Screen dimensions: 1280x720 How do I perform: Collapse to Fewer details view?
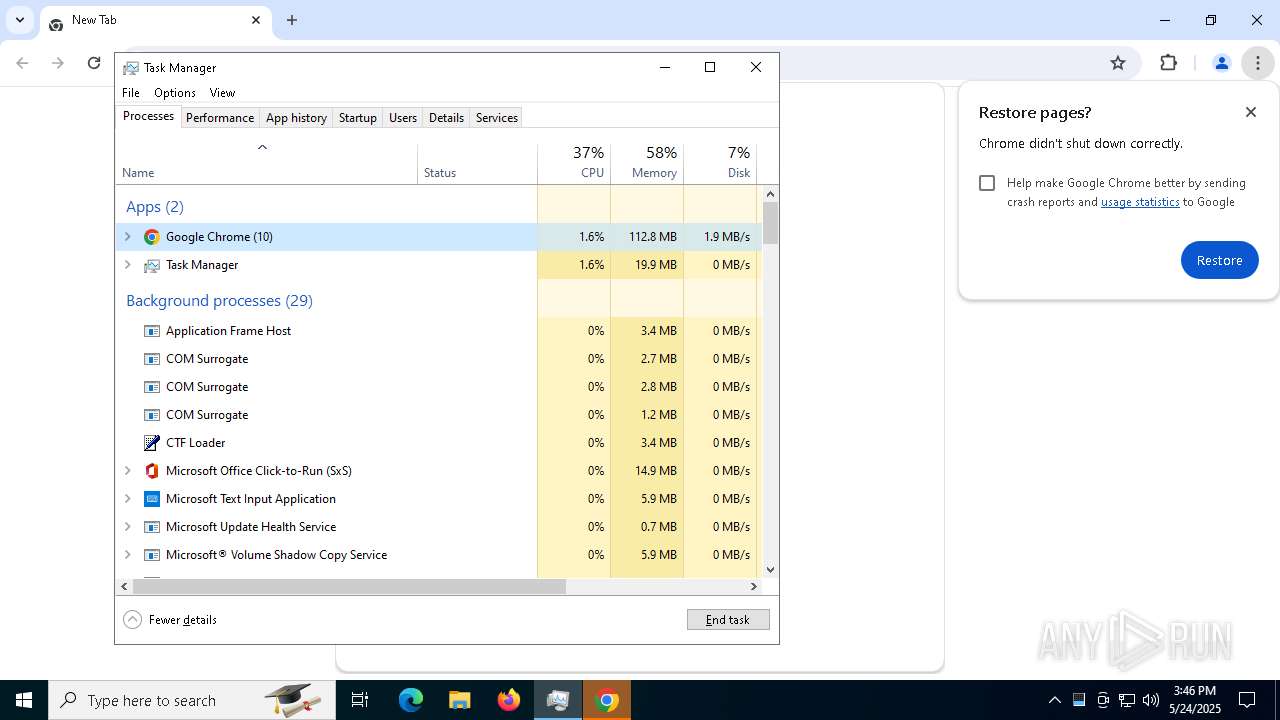coord(170,620)
